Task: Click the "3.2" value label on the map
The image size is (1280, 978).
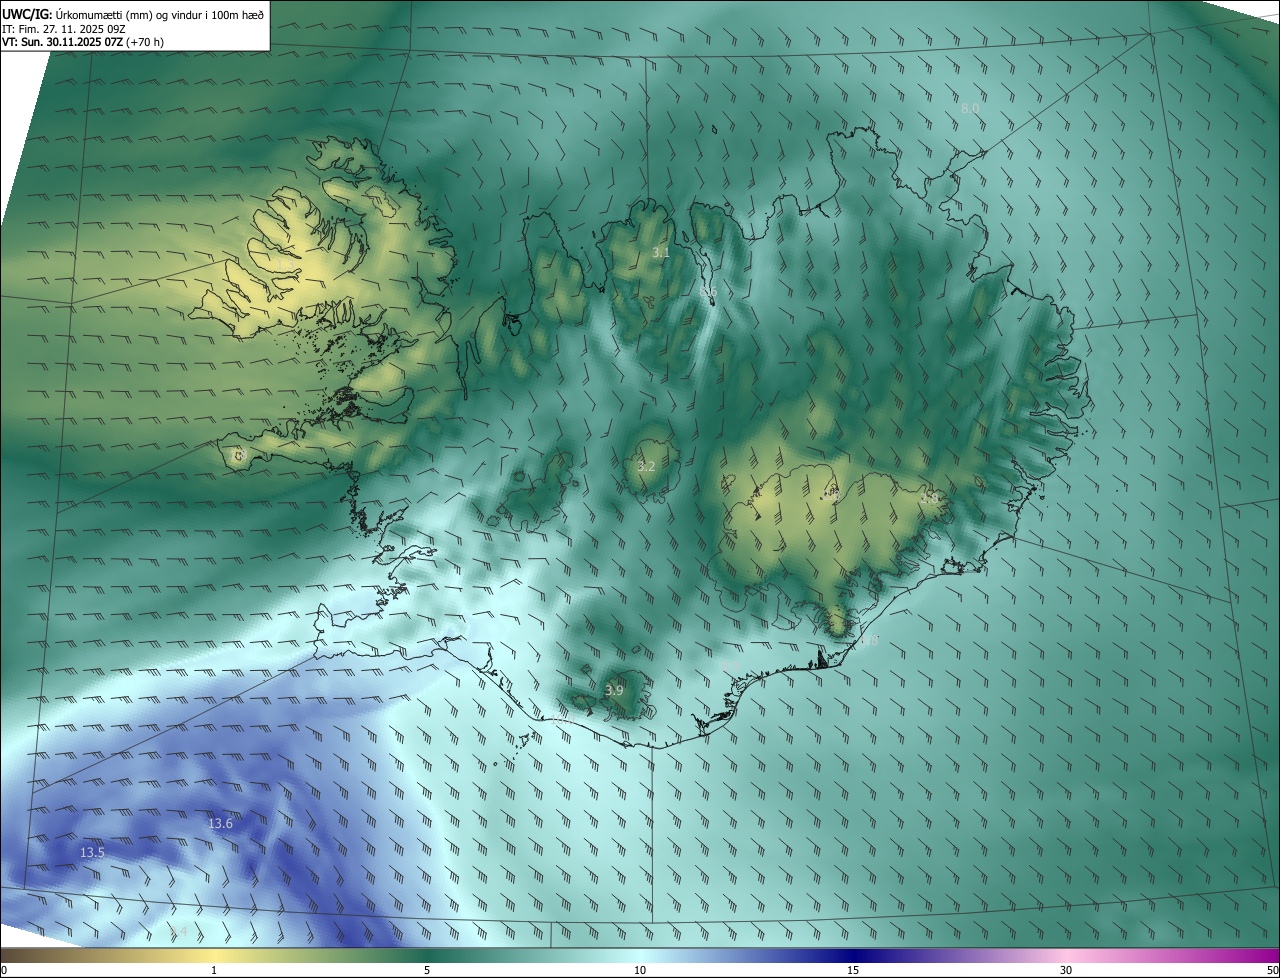Action: click(x=646, y=466)
